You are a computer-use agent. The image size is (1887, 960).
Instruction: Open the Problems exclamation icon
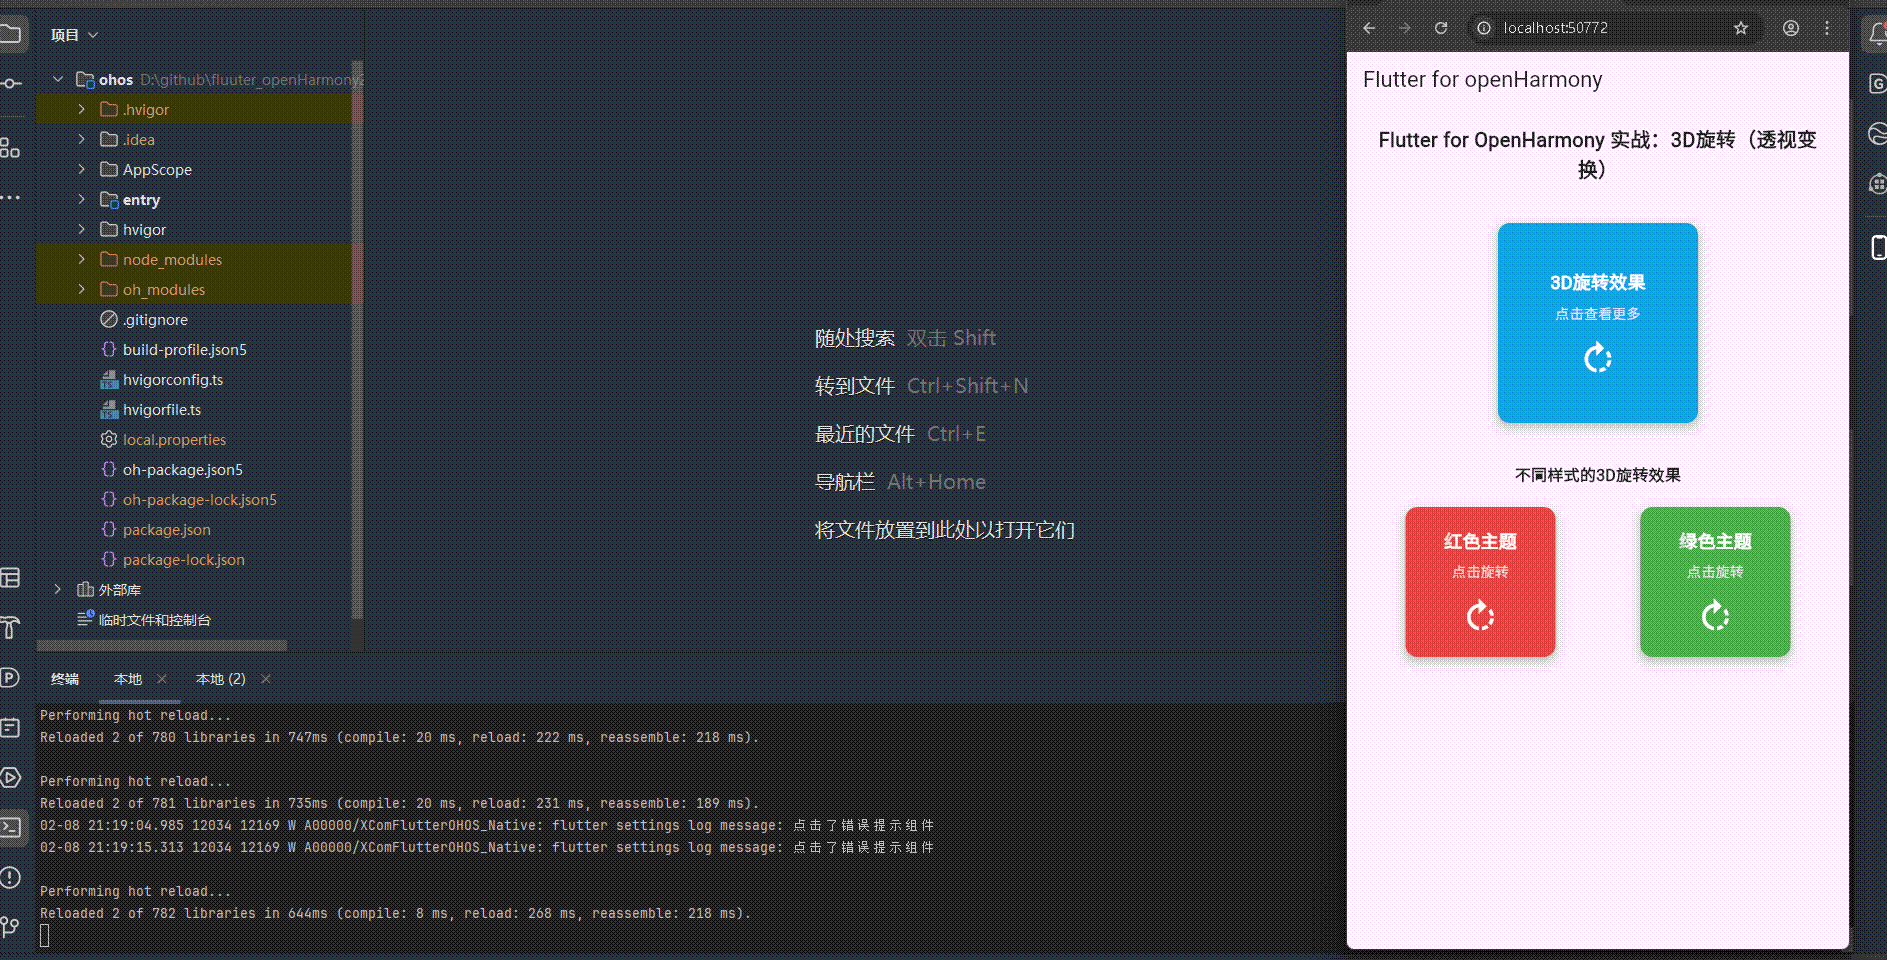(10, 878)
